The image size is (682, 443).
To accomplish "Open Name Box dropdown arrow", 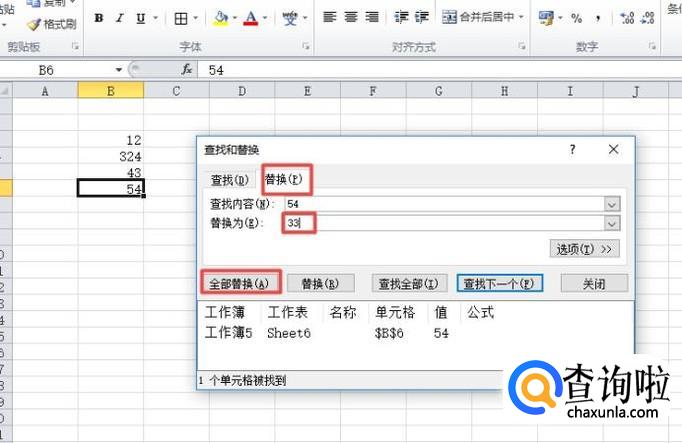I will pos(118,70).
